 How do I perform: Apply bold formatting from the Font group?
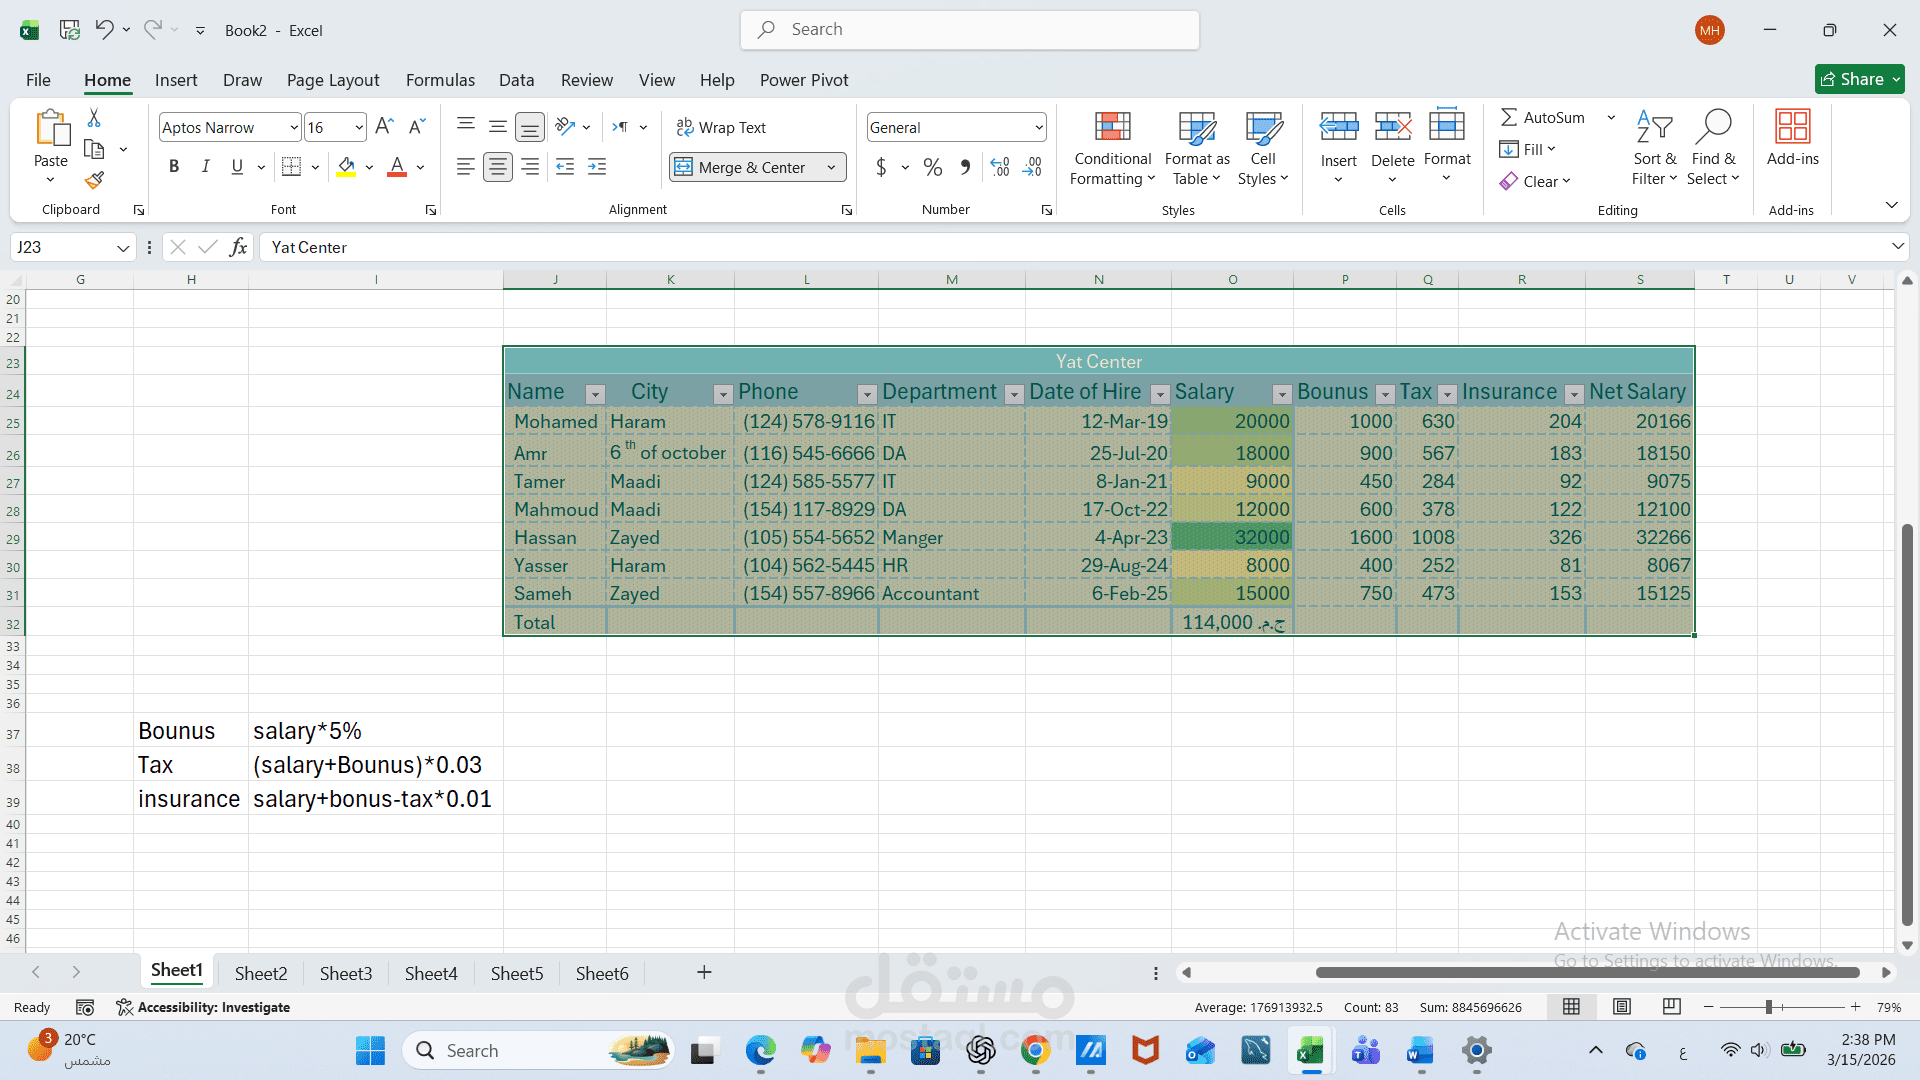pyautogui.click(x=174, y=166)
